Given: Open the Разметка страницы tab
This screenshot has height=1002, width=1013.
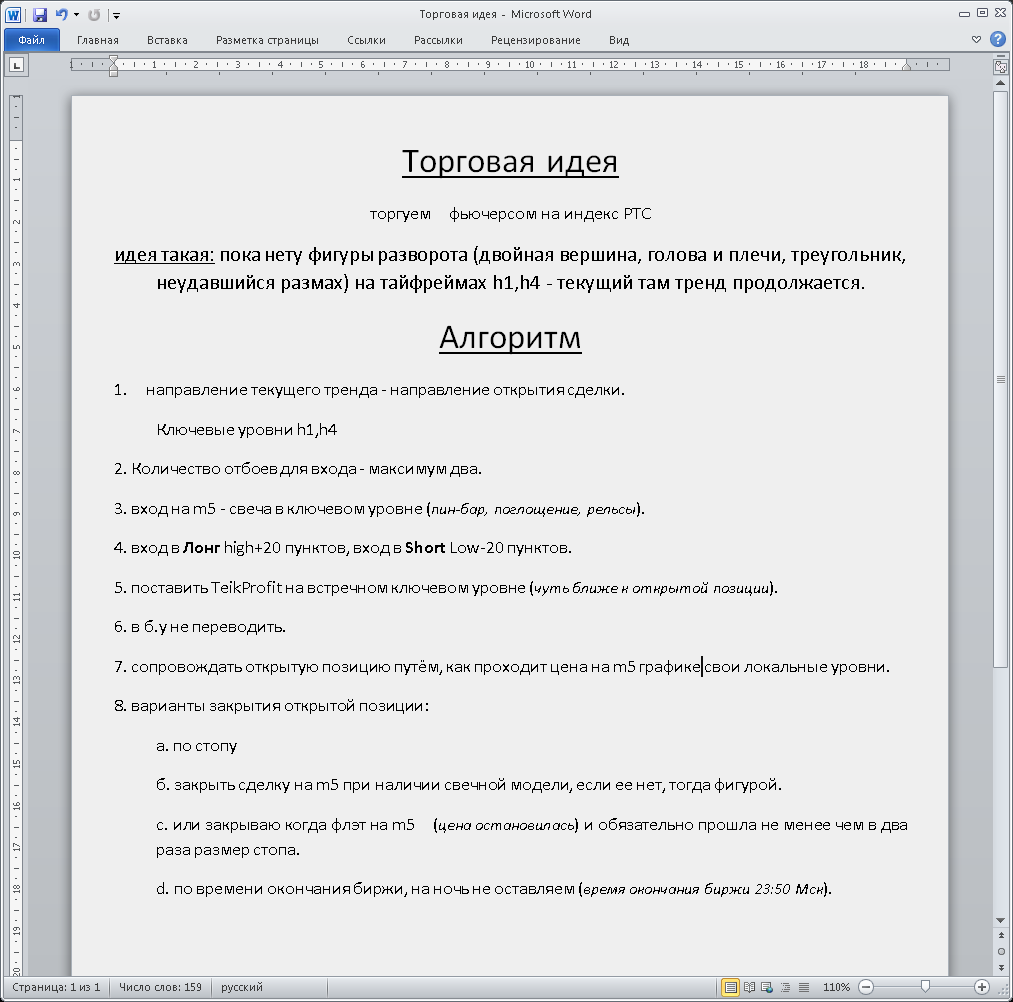Looking at the screenshot, I should click(x=267, y=40).
